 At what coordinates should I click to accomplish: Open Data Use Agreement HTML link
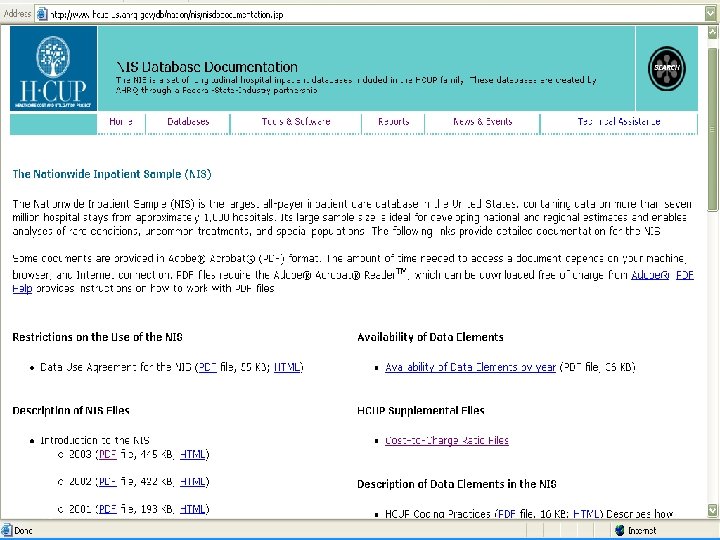click(287, 367)
